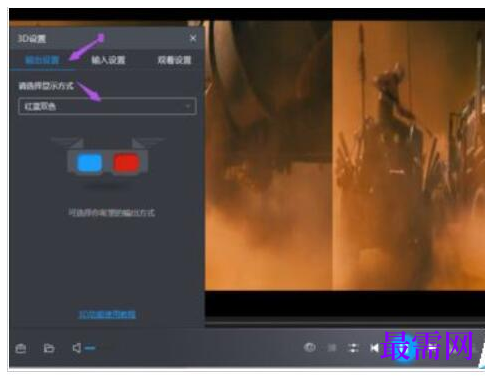The height and width of the screenshot is (377, 492).
Task: Click the 3D设置 panel title
Action: 32,39
